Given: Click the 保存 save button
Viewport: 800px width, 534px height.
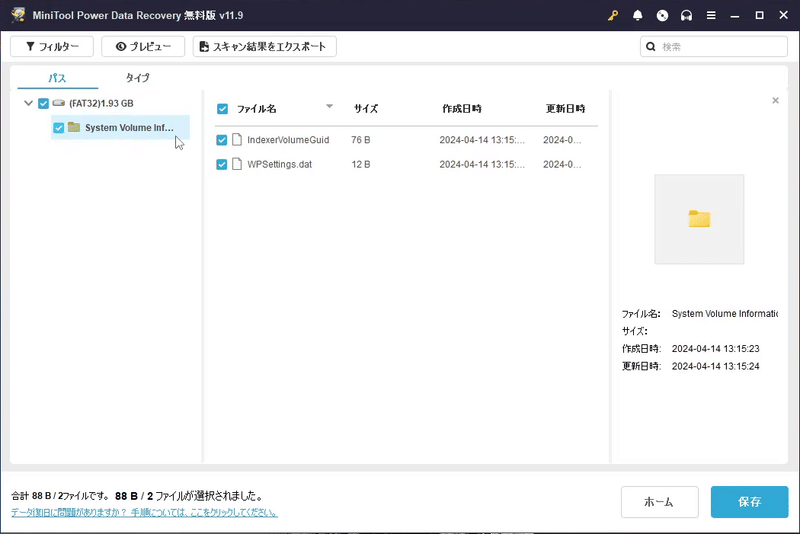Looking at the screenshot, I should tap(749, 502).
